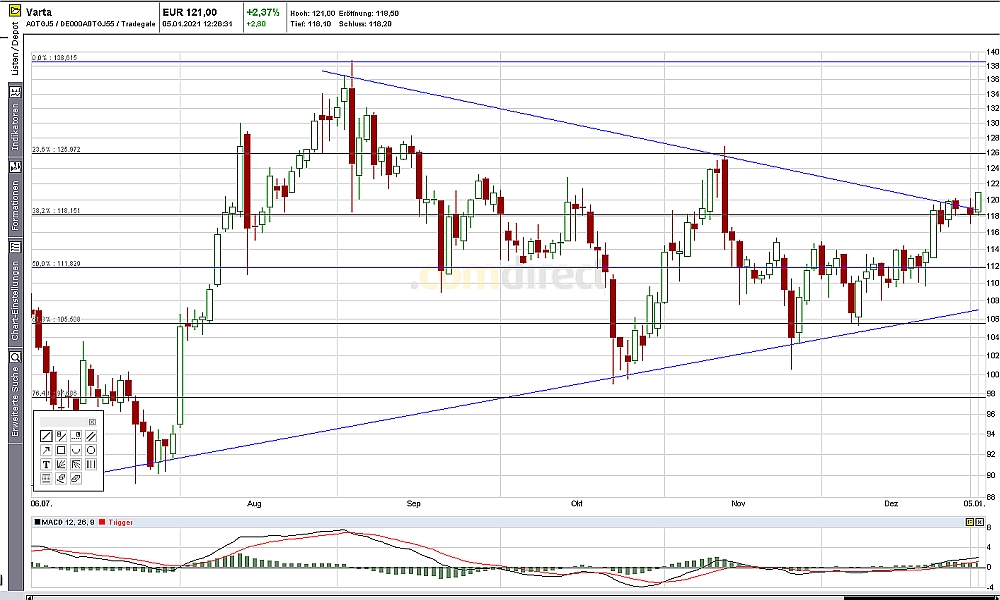Select the parallel channel lines tool

tap(91, 436)
